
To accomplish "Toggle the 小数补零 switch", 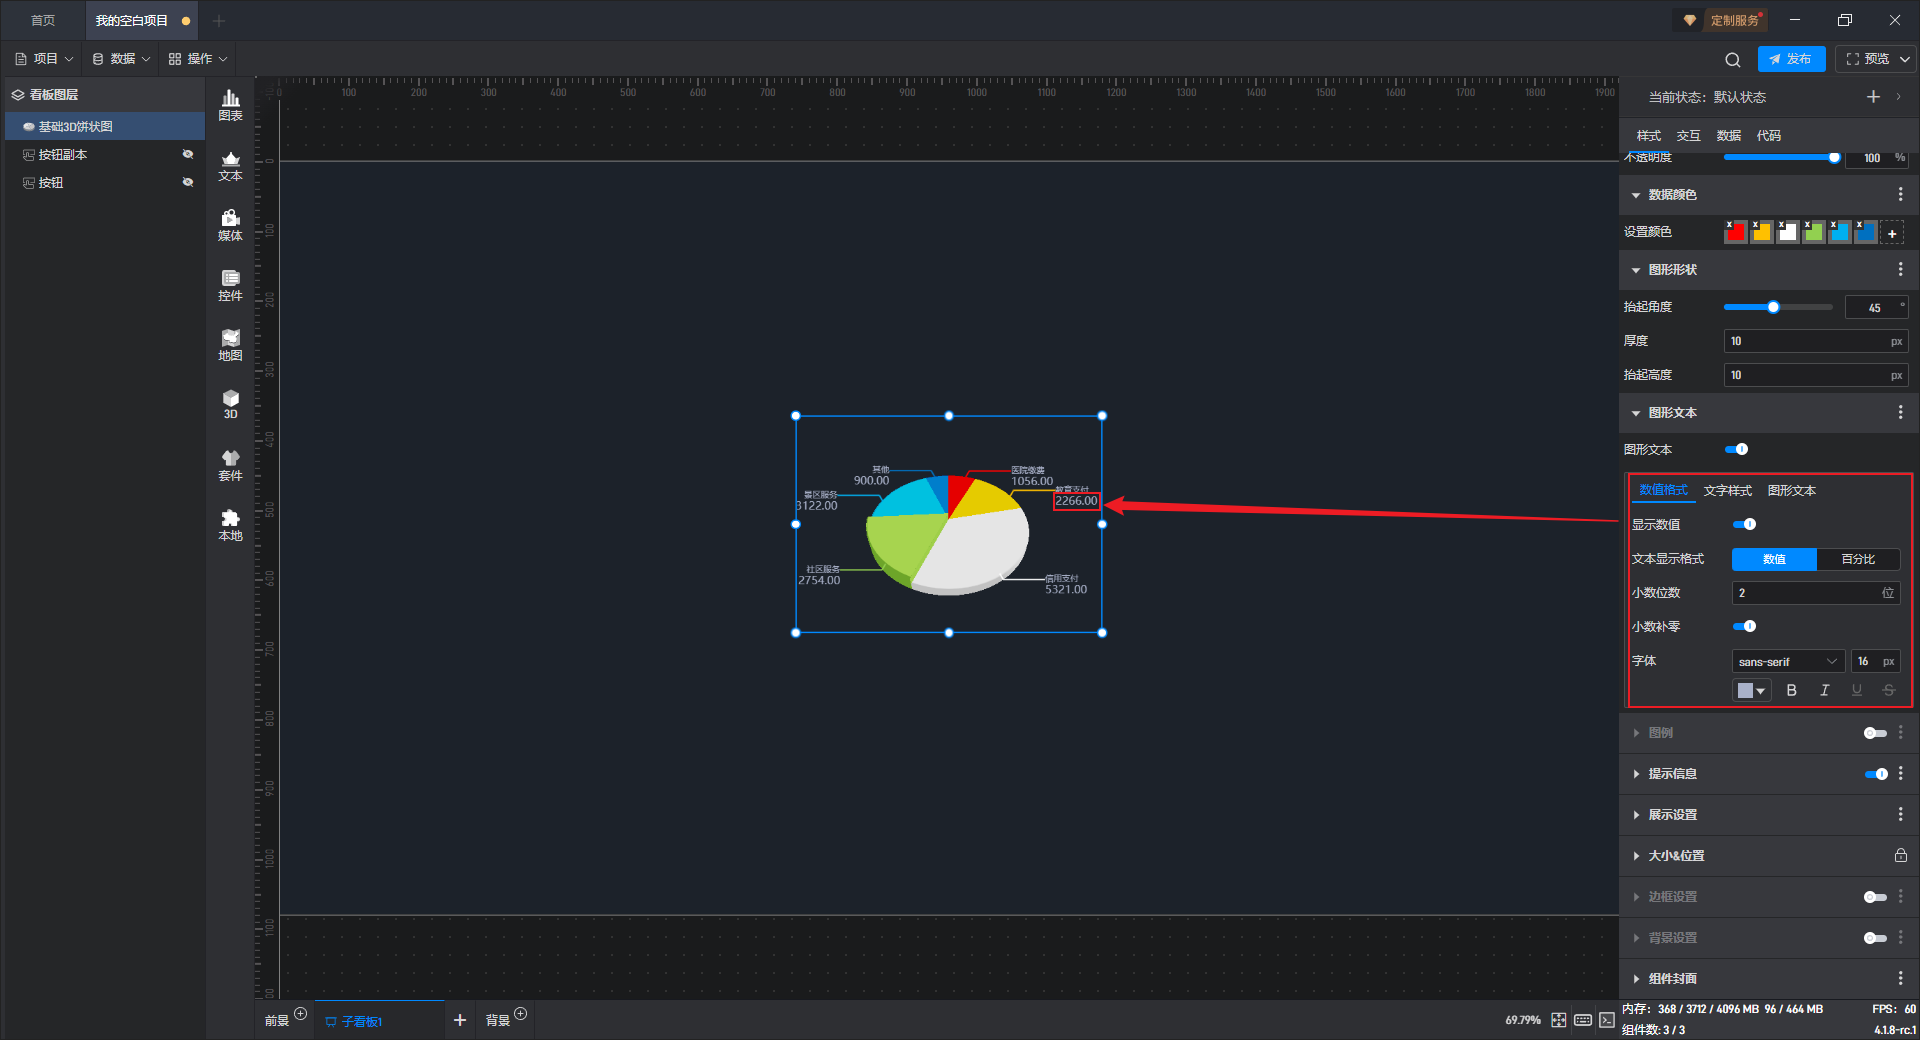I will click(1745, 627).
